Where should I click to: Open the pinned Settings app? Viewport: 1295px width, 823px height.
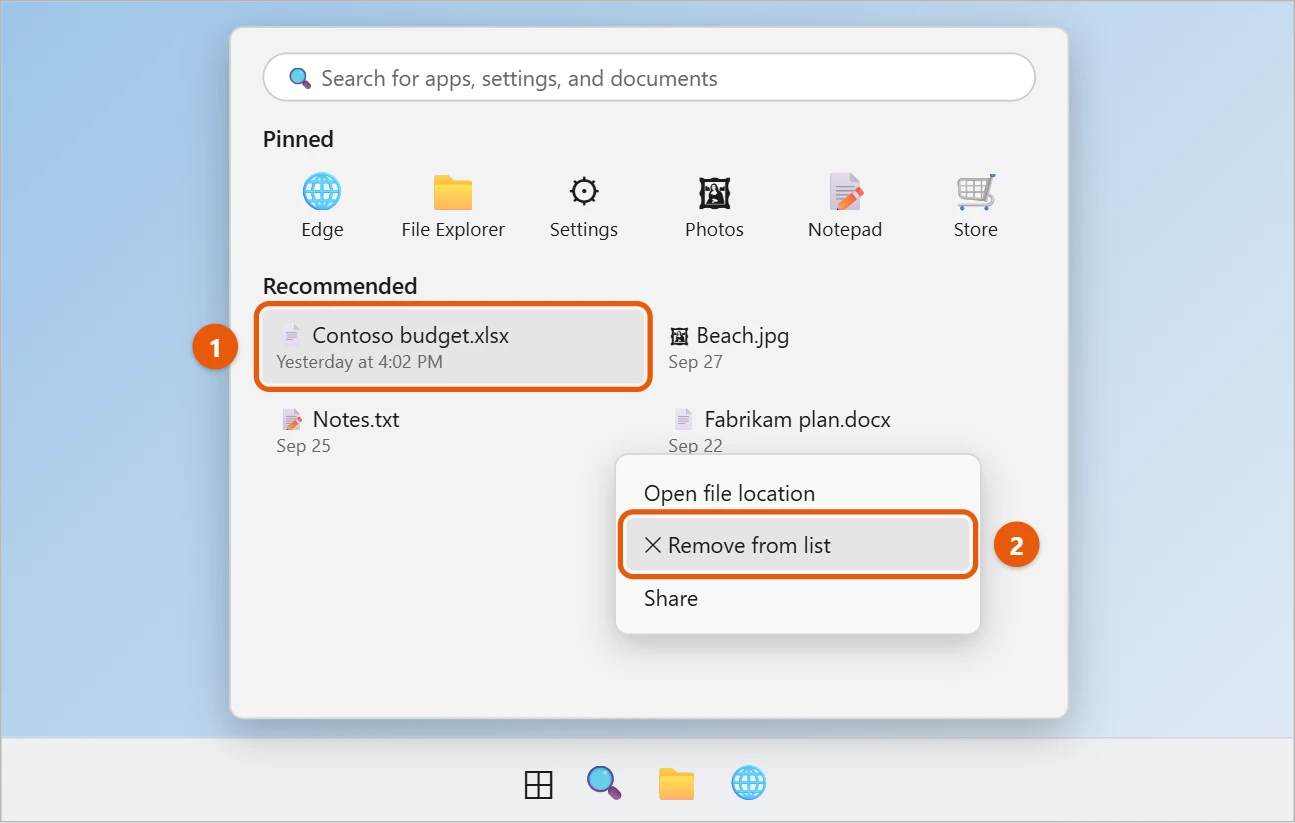pyautogui.click(x=584, y=206)
